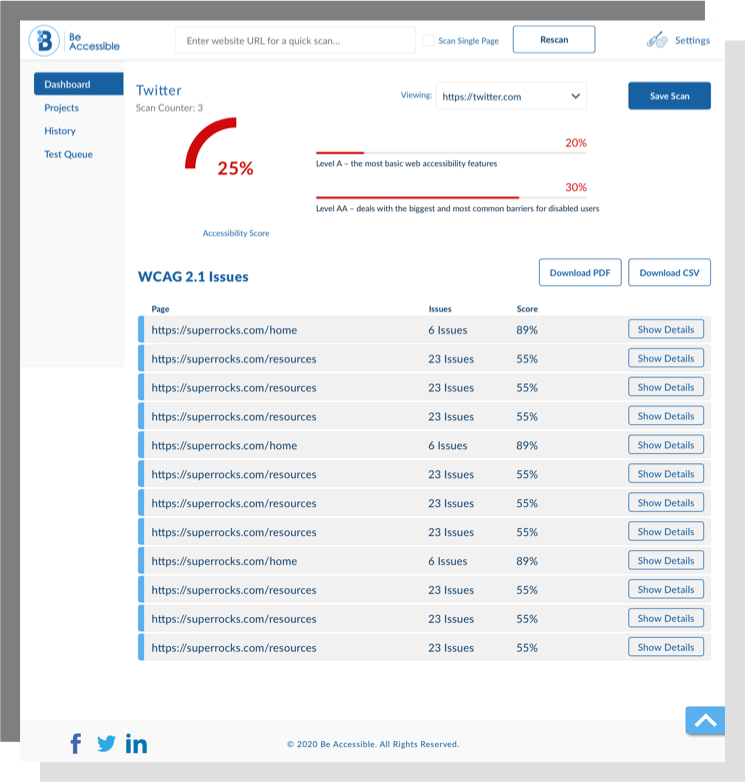The width and height of the screenshot is (745, 783).
Task: Click the Scan Counter: 3 text
Action: (169, 108)
